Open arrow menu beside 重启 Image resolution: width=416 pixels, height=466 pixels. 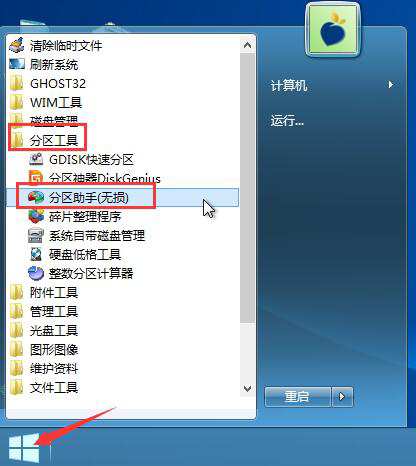(342, 397)
